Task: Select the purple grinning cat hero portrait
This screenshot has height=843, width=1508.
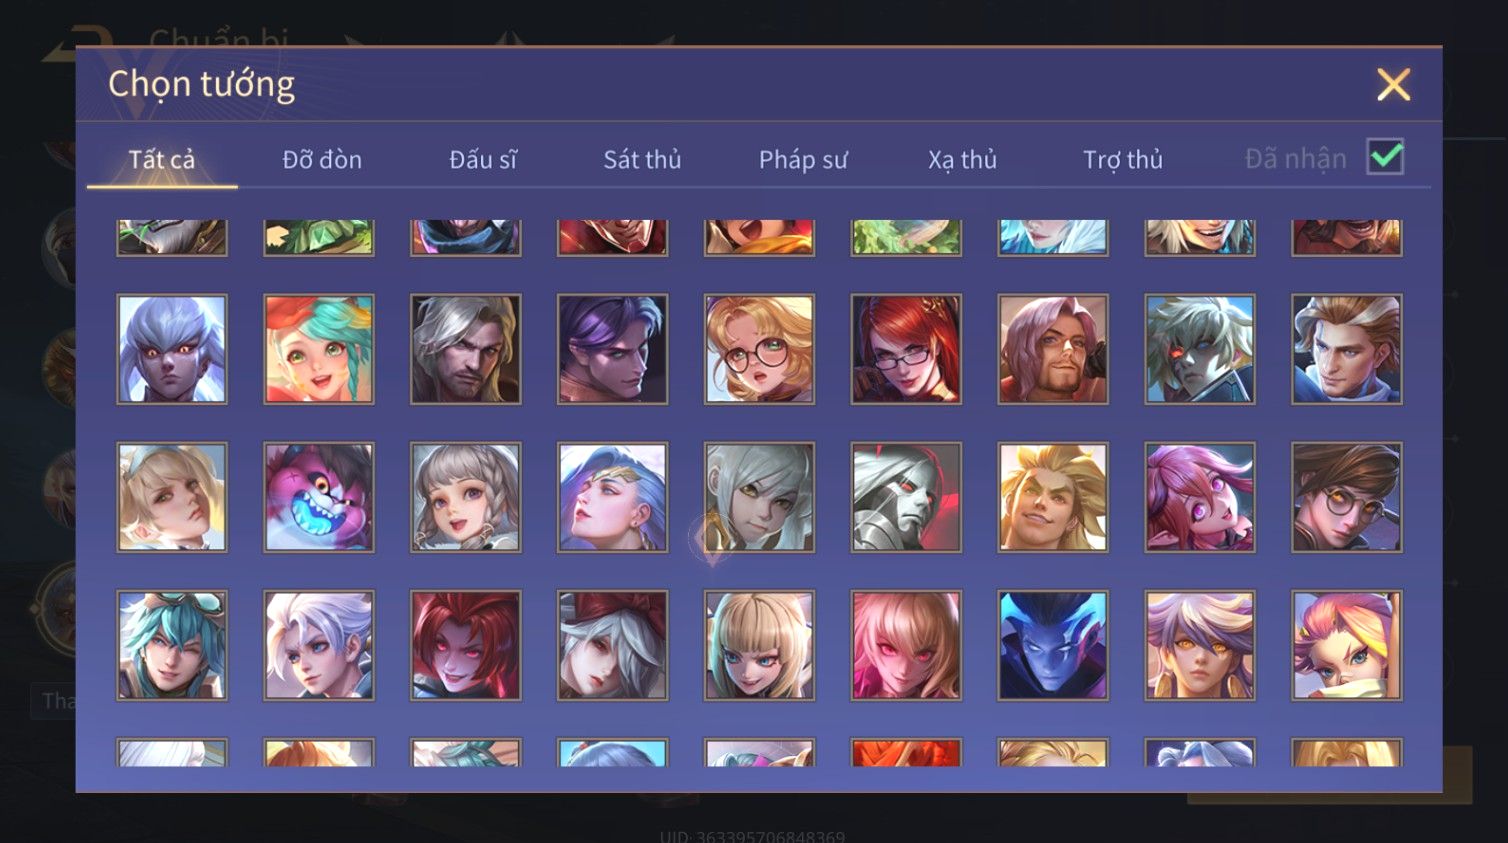Action: pos(319,497)
